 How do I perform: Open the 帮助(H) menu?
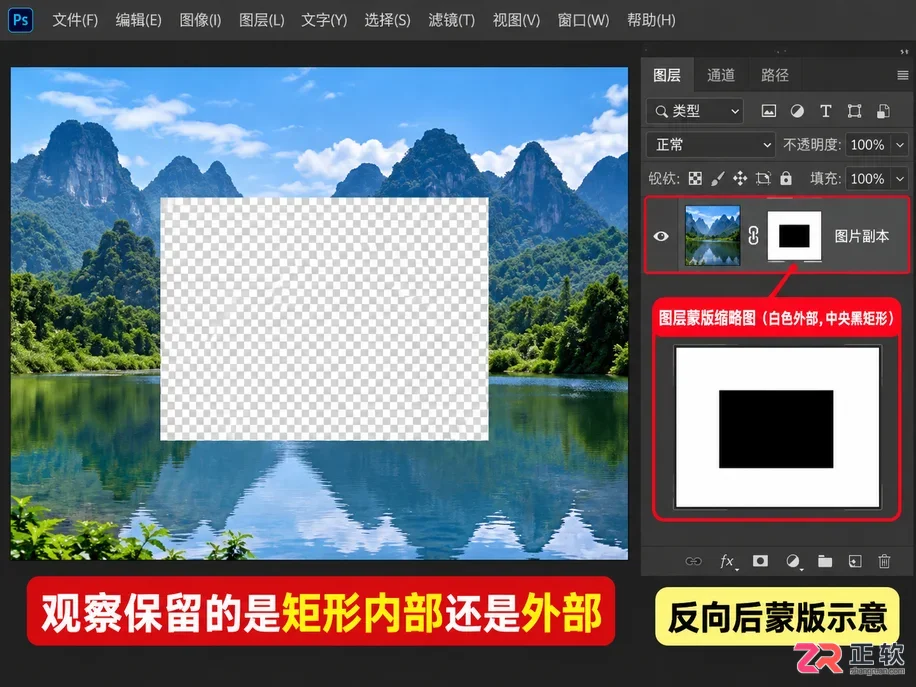click(x=651, y=20)
